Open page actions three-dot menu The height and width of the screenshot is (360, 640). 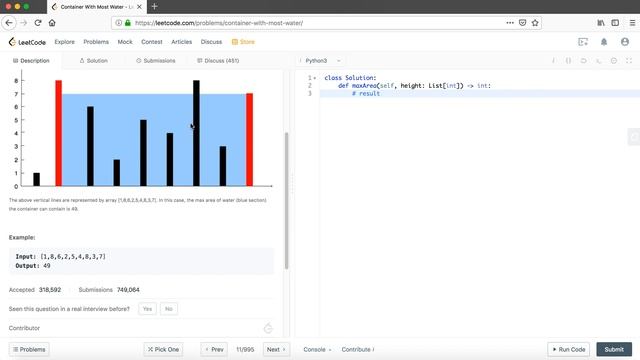[510, 23]
